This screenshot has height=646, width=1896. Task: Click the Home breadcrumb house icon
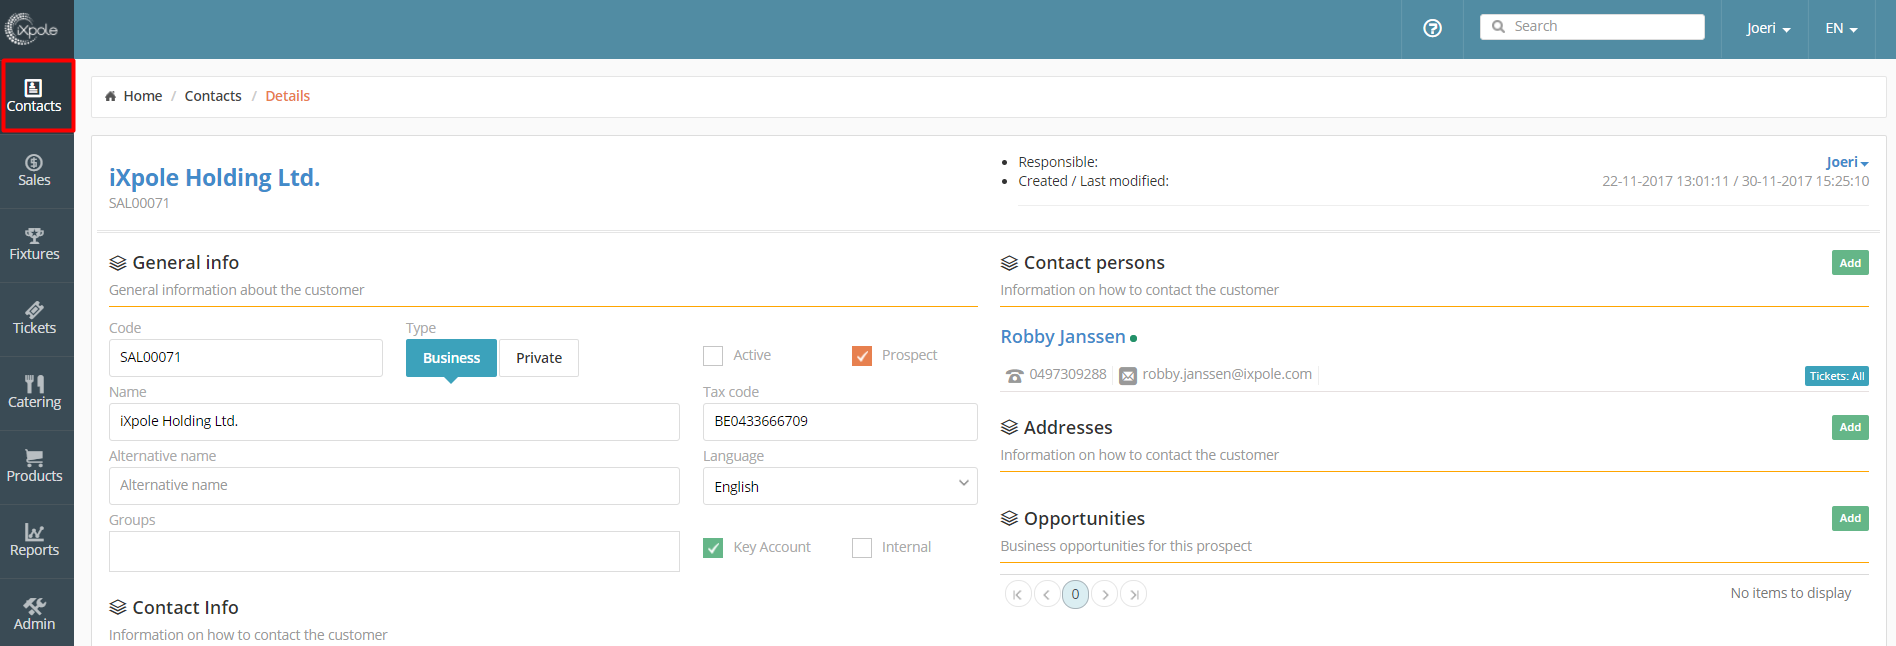(110, 96)
